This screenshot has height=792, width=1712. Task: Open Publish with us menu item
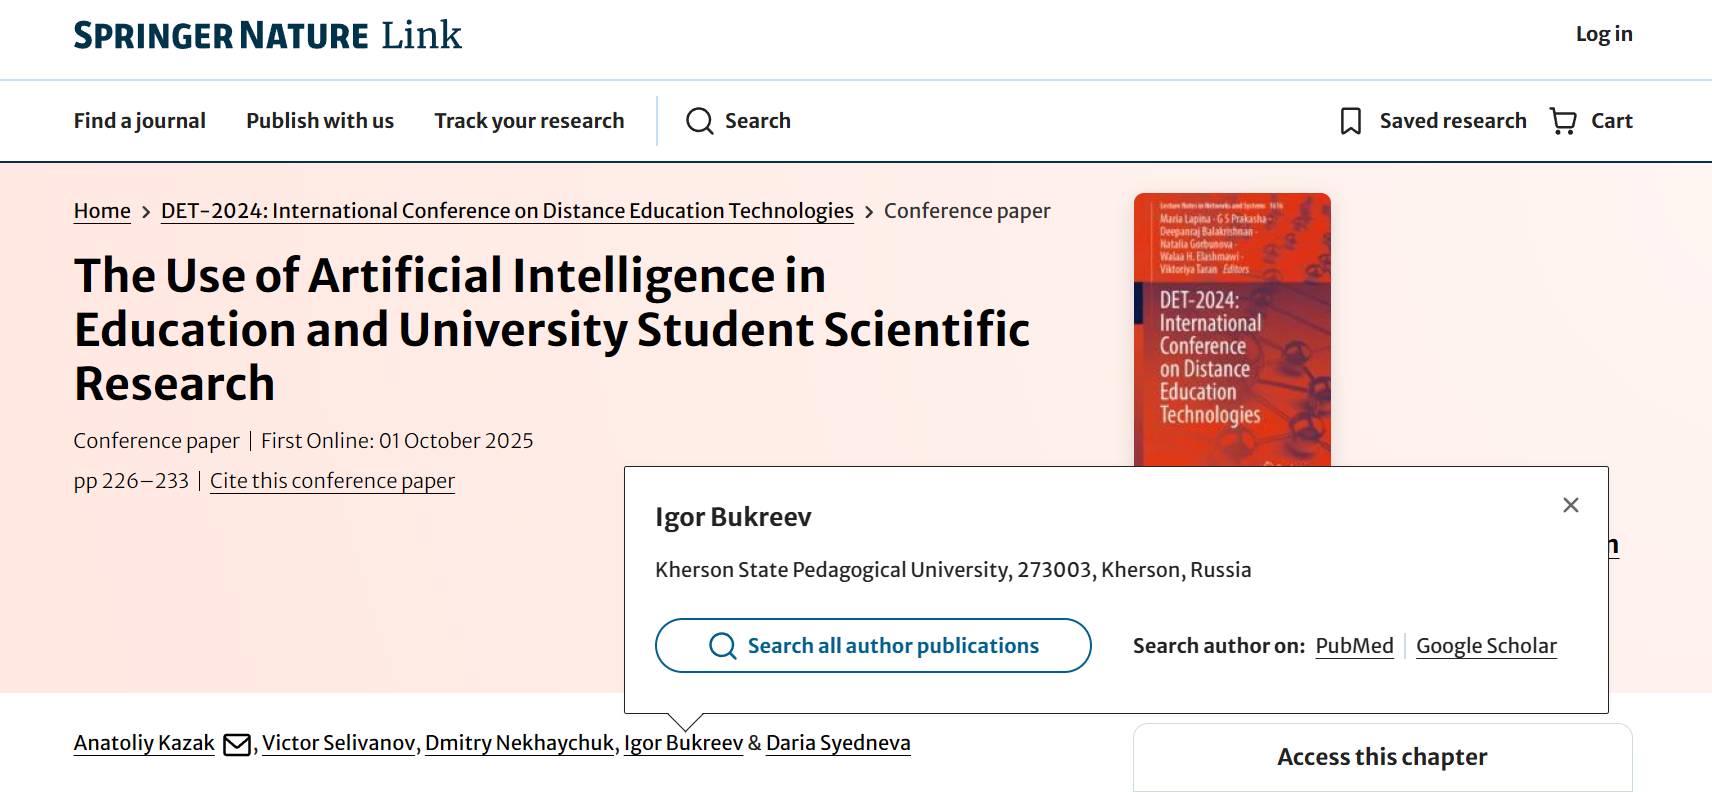320,121
